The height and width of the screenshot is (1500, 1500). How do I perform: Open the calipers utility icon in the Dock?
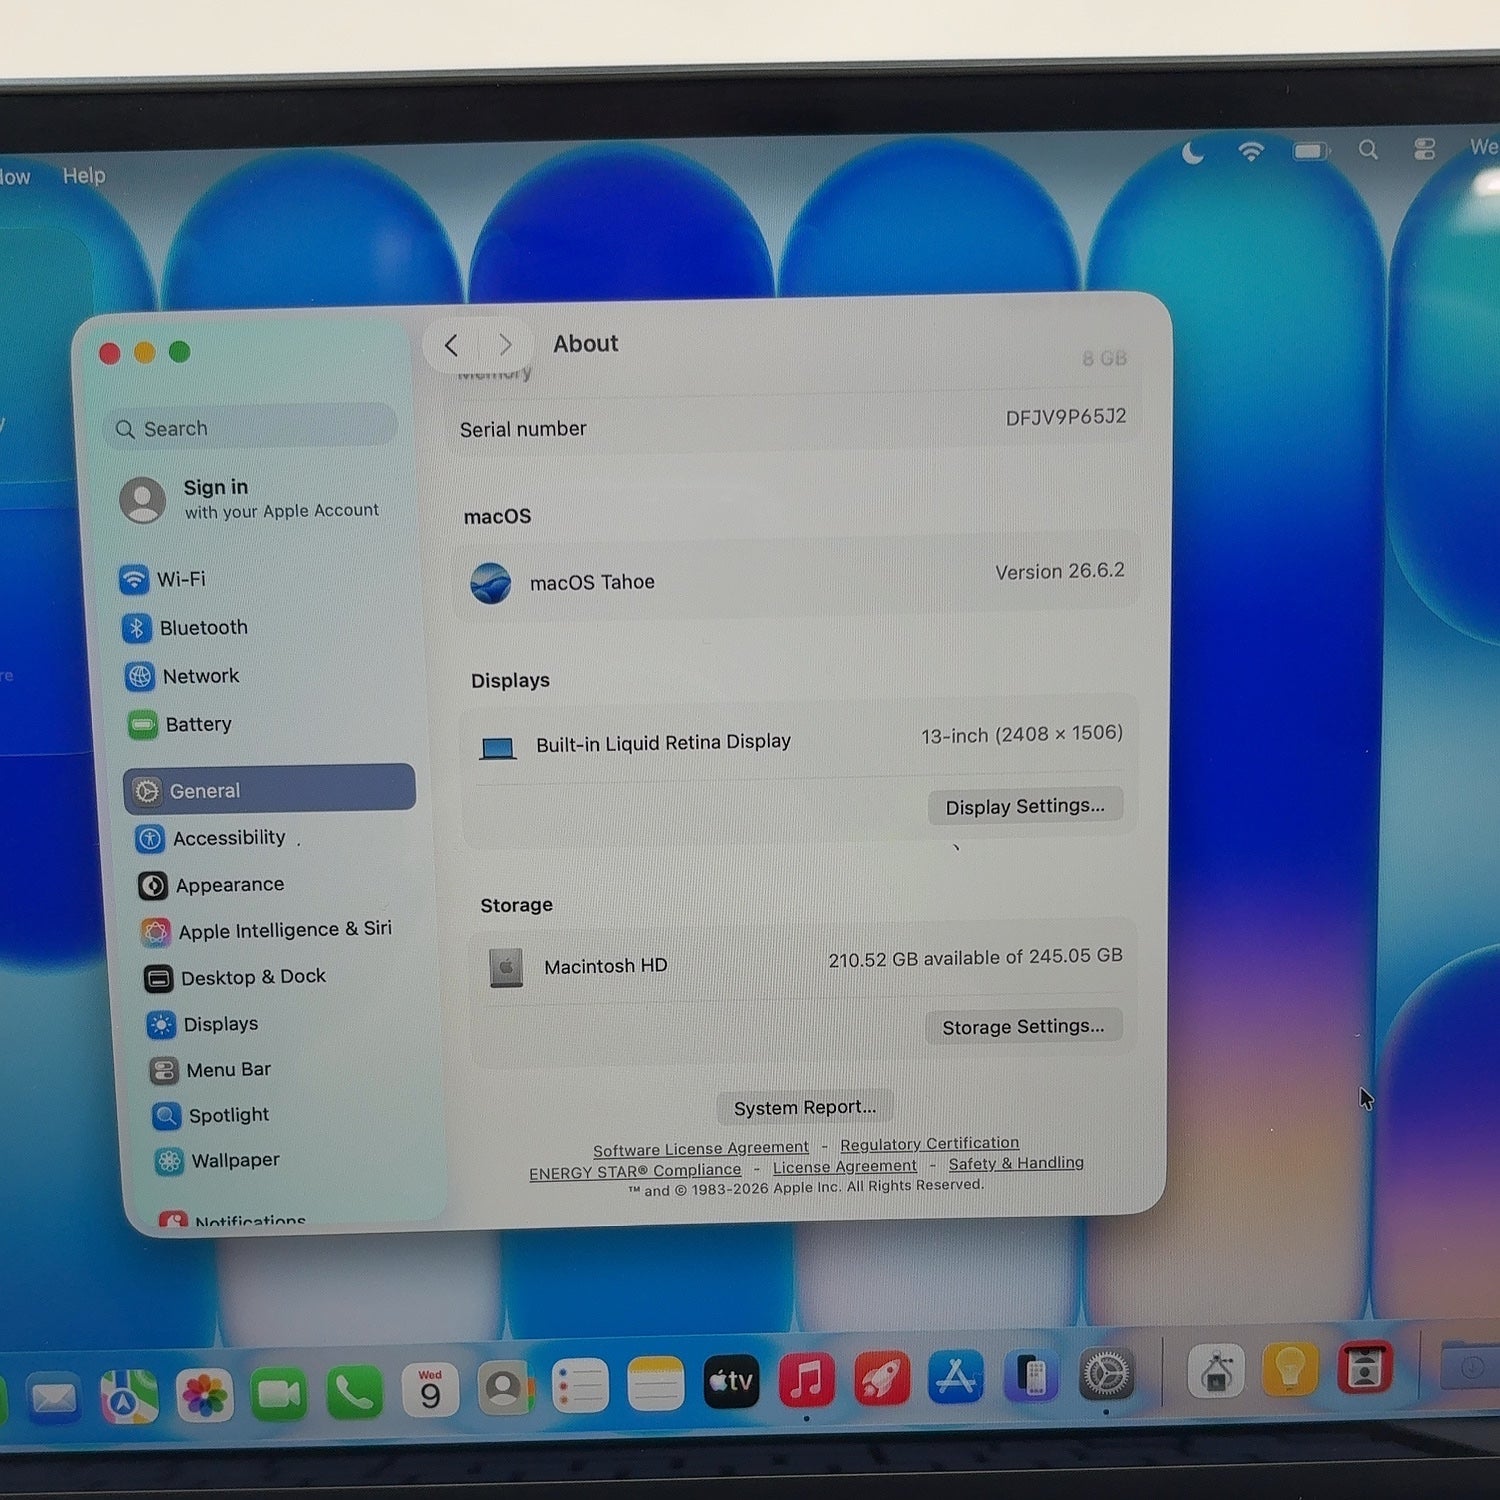click(1216, 1370)
